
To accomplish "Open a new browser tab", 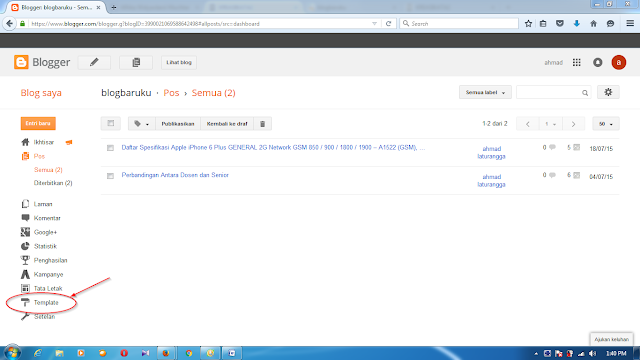I will 113,7.
